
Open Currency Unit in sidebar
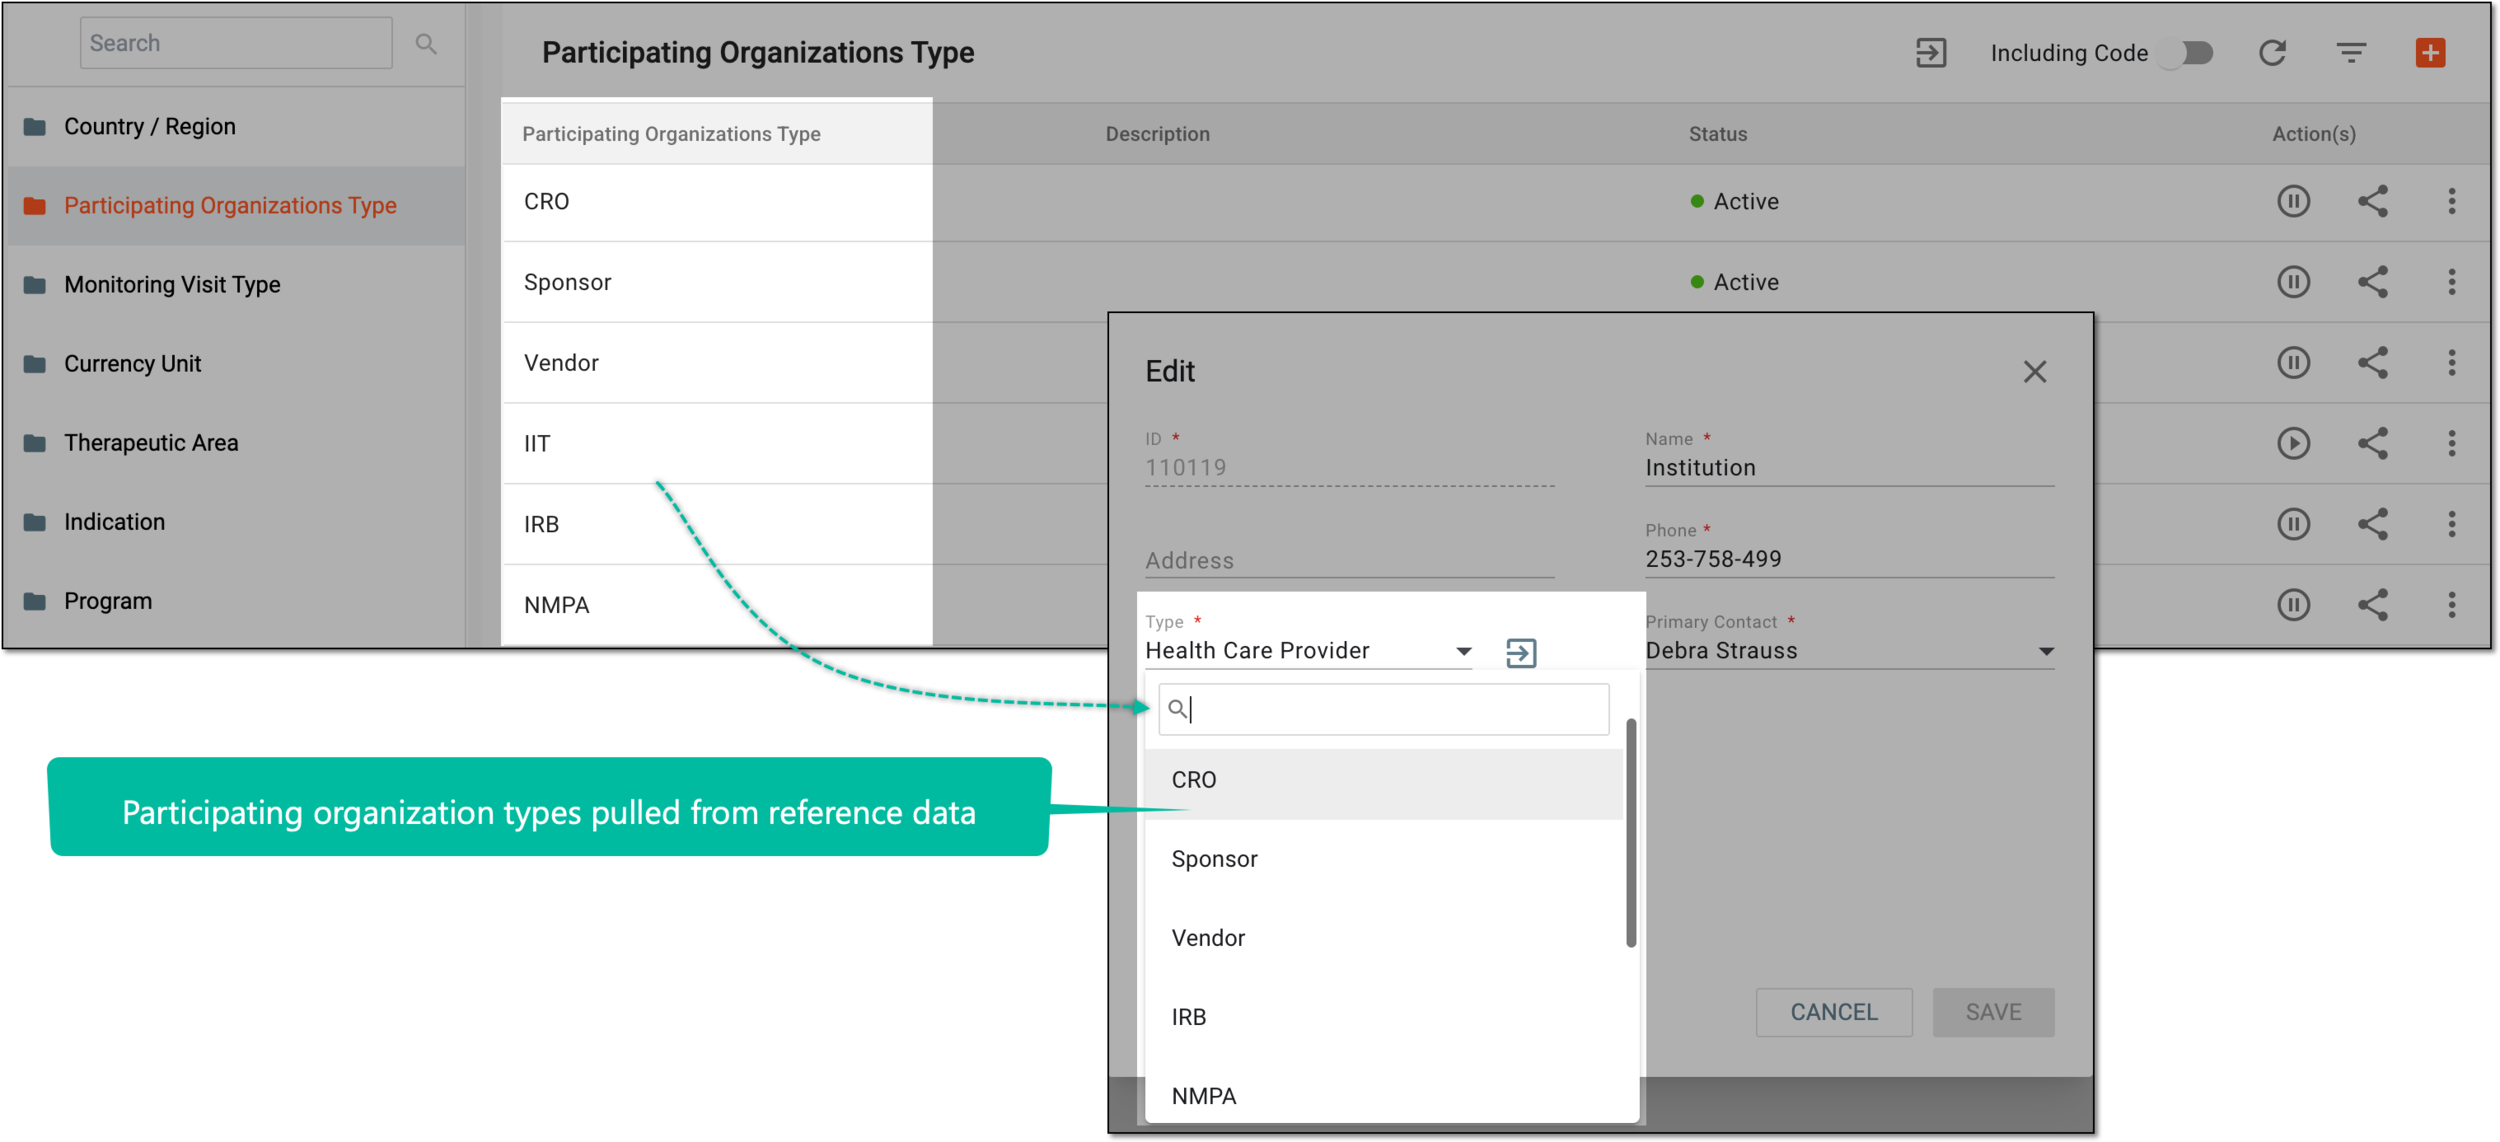tap(236, 364)
